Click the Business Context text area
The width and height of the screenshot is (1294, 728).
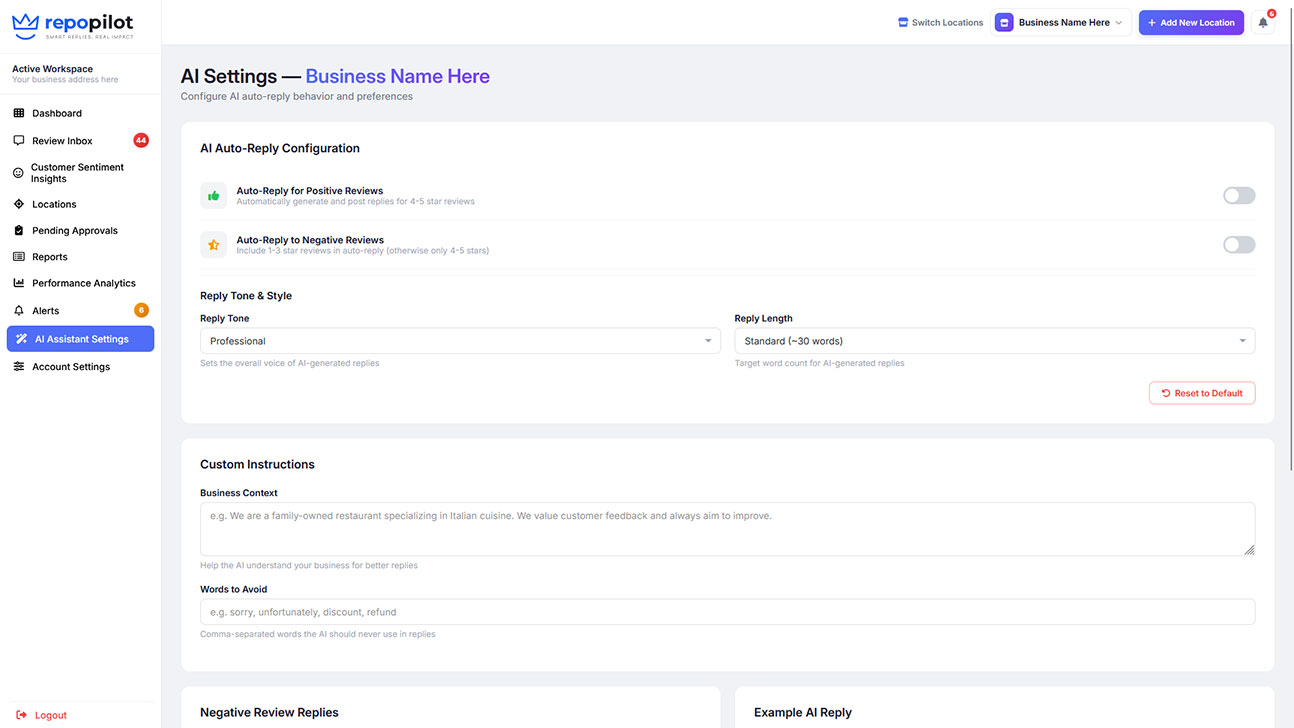727,529
